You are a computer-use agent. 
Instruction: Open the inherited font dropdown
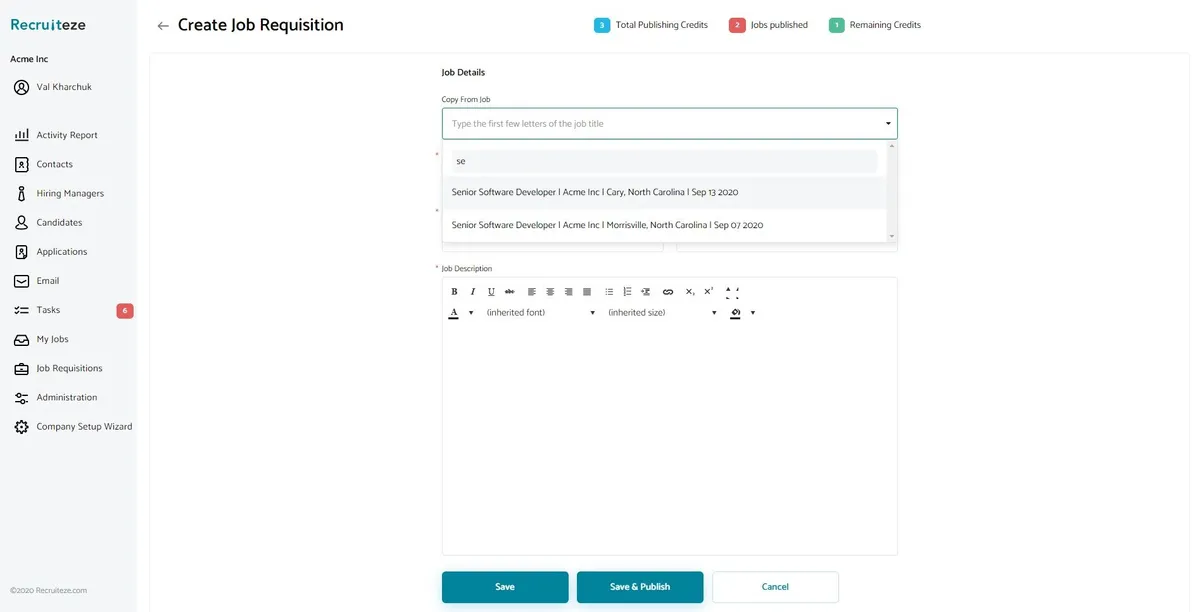click(x=541, y=313)
